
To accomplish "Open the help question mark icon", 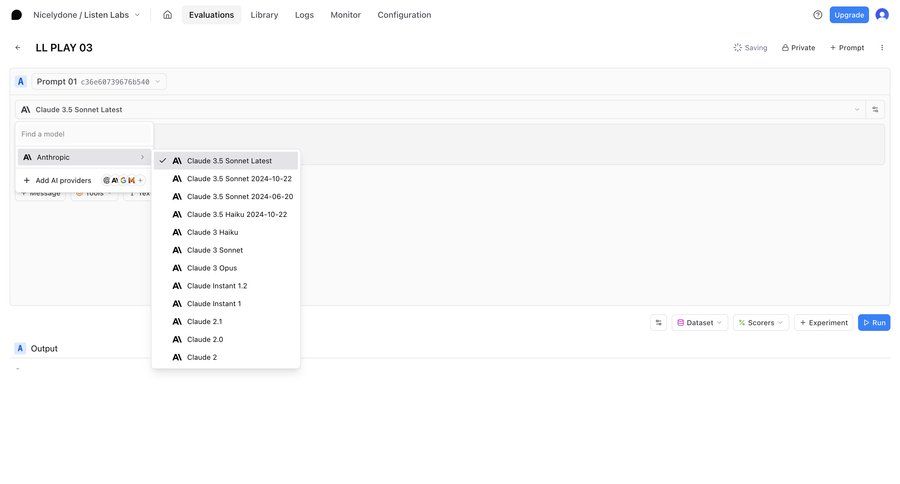I will pyautogui.click(x=817, y=15).
